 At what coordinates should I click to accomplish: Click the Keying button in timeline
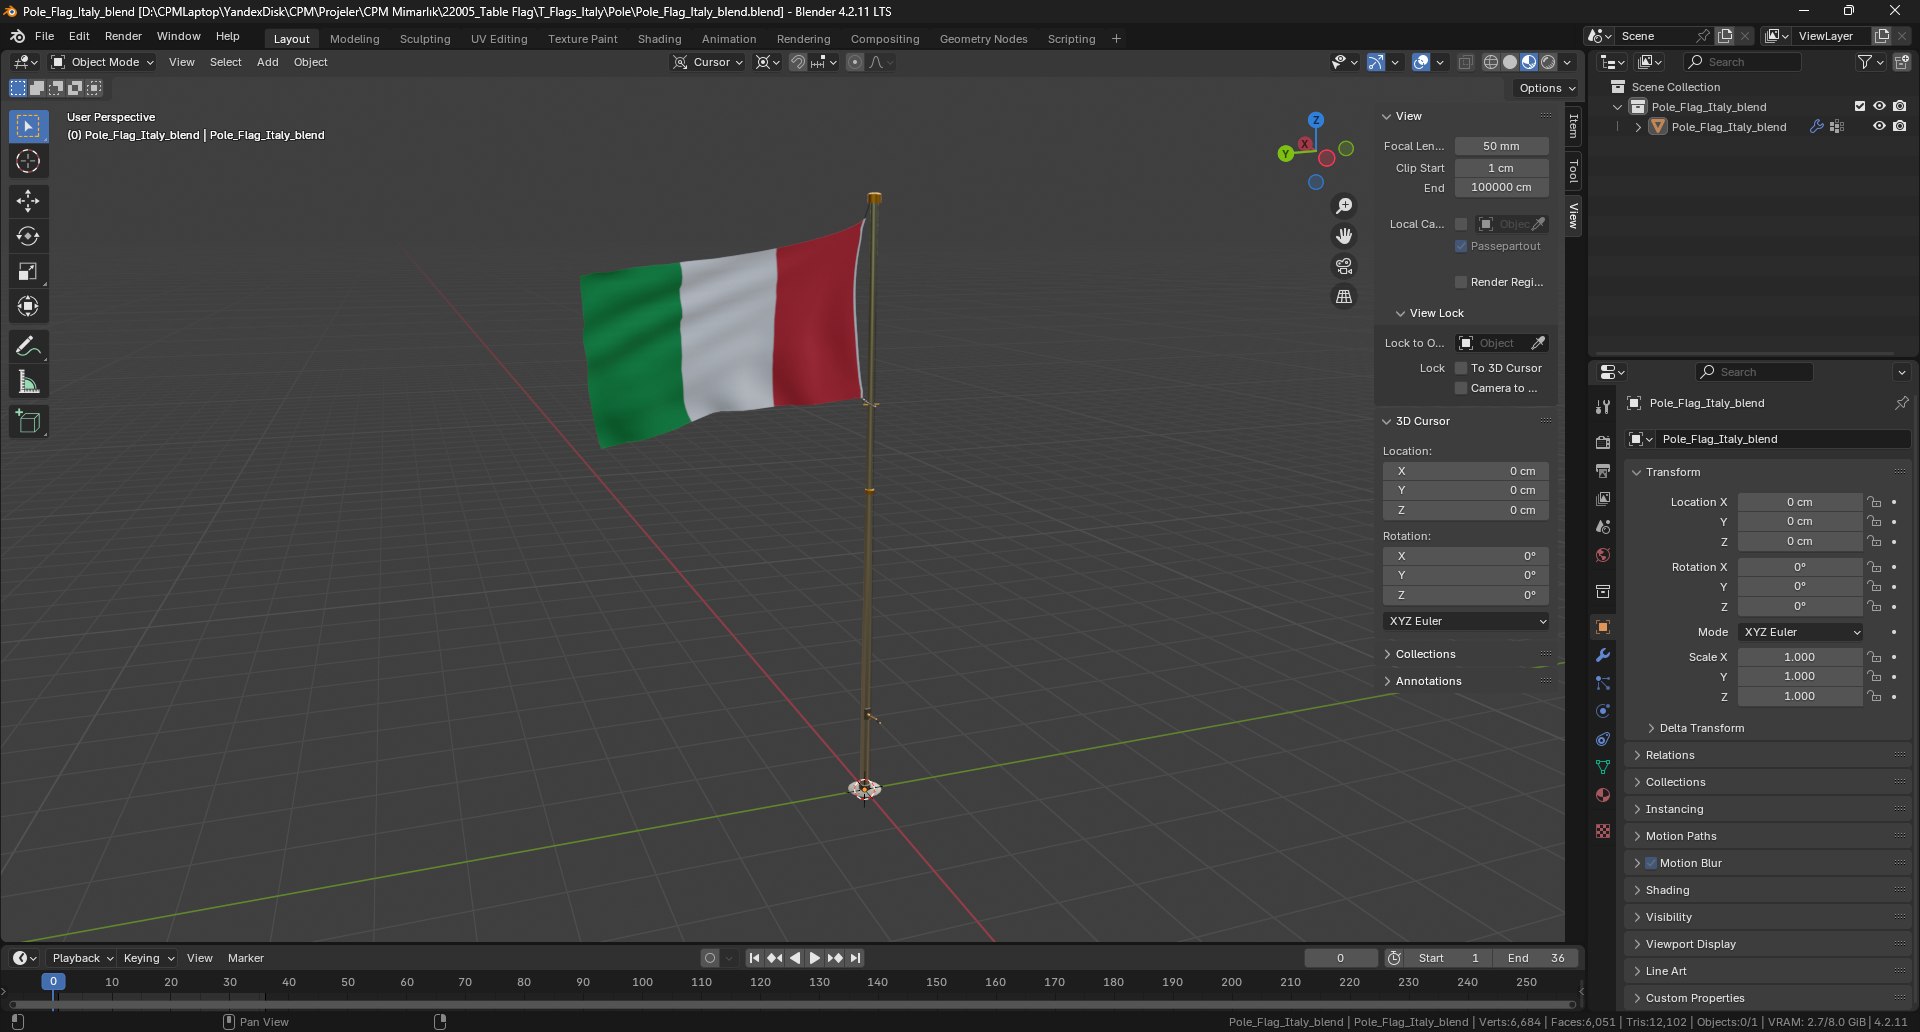pos(148,958)
